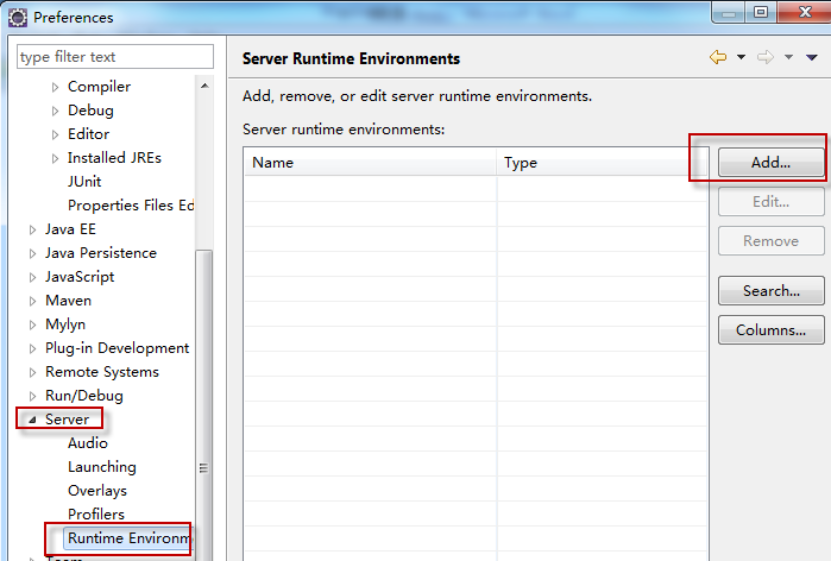Click the Name column header
The width and height of the screenshot is (831, 561).
[370, 162]
